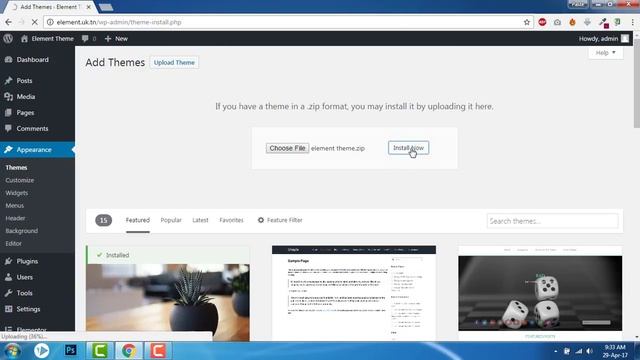Image resolution: width=640 pixels, height=360 pixels.
Task: Select the Featured themes tab
Action: [138, 220]
